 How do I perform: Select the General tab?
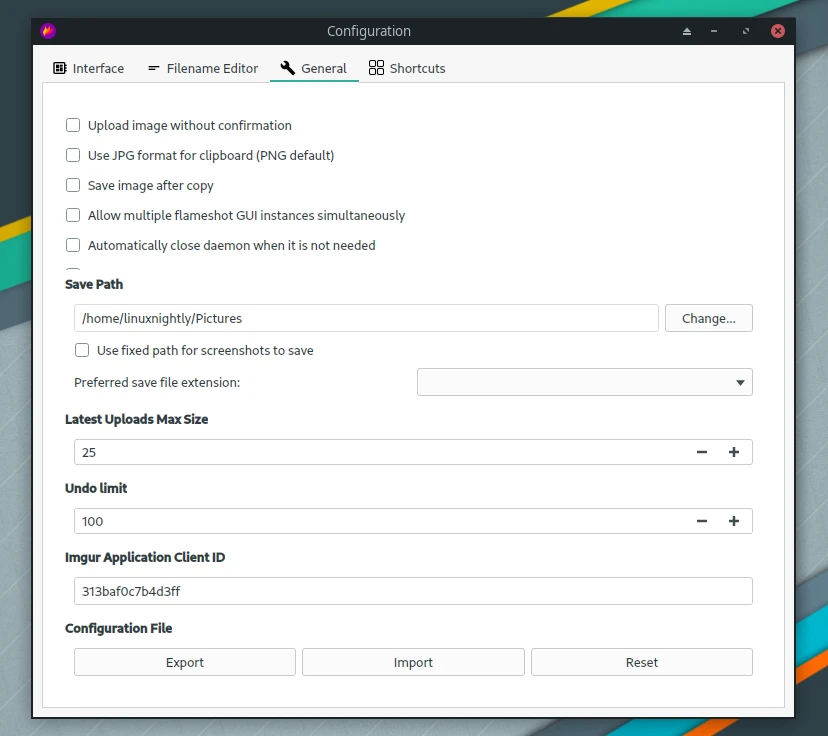coord(314,68)
